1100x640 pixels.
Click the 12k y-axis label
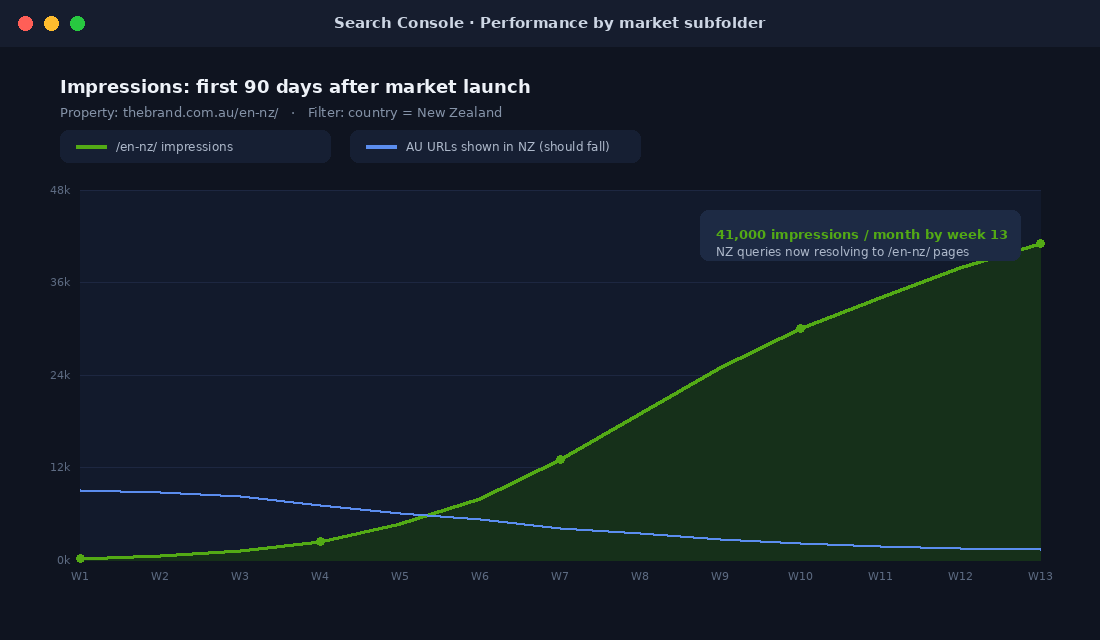click(60, 467)
